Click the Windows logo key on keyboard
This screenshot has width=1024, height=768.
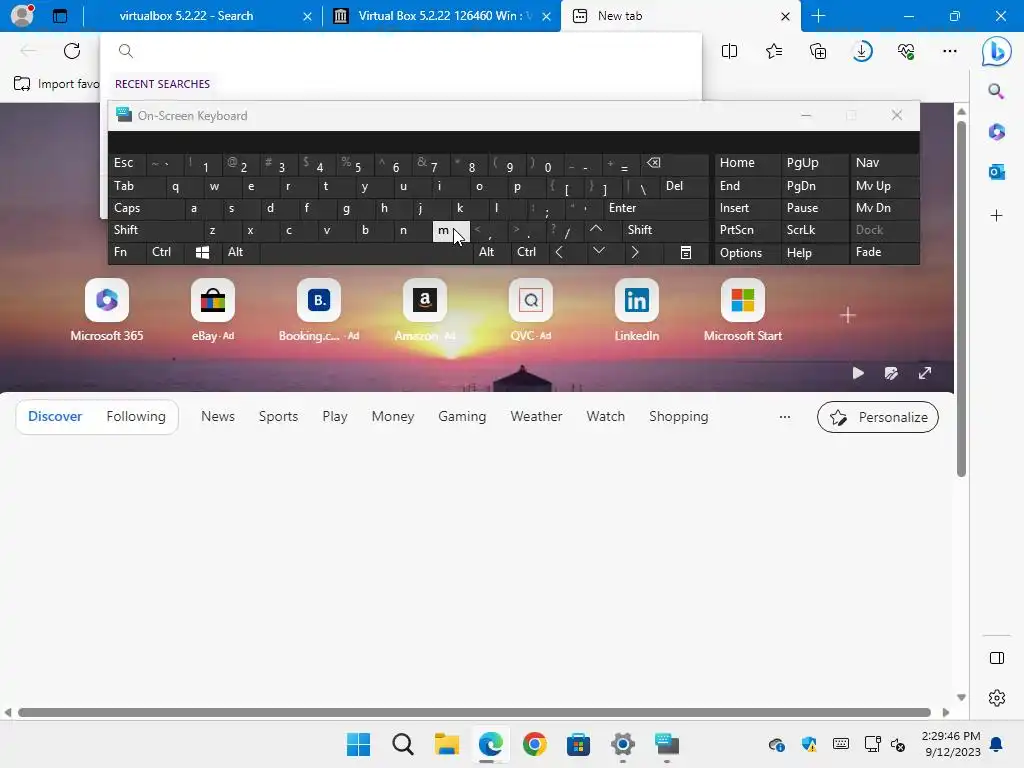202,252
